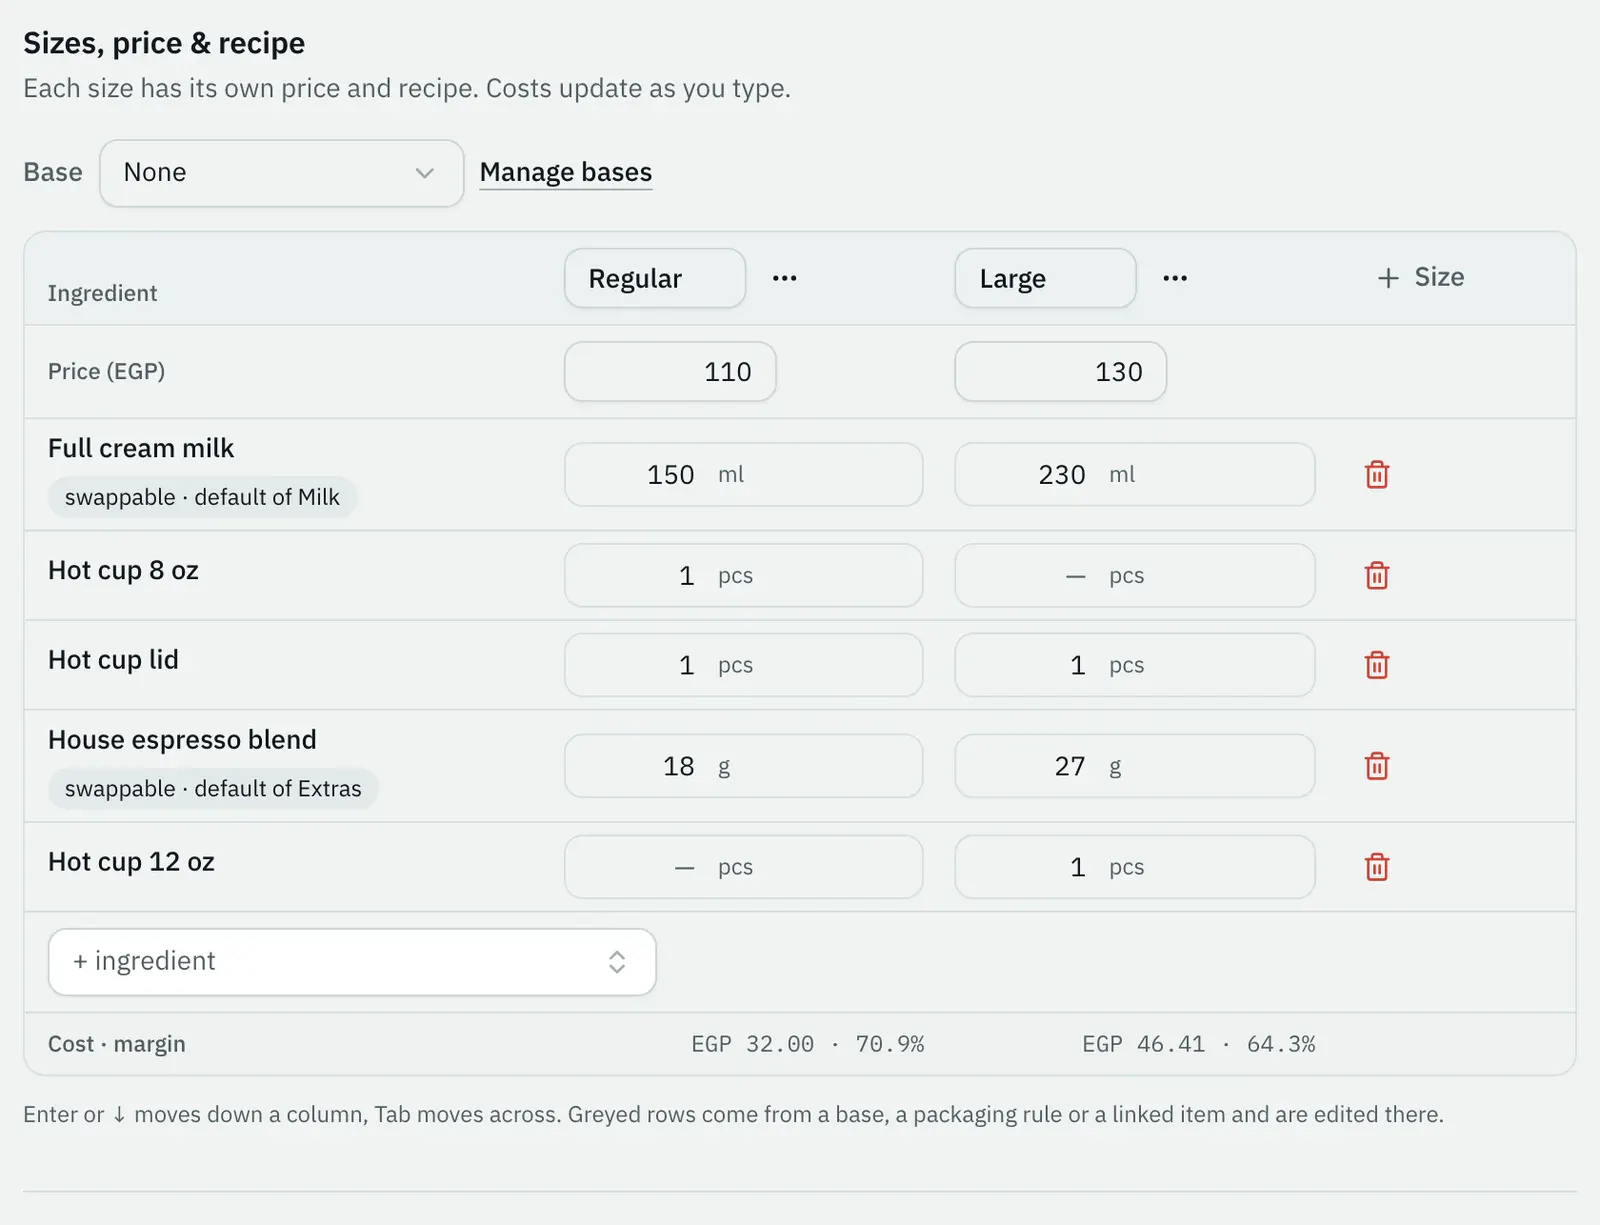Screen dimensions: 1600x1225
Task: Click the 'swappable · default of Milk' tag
Action: (202, 497)
